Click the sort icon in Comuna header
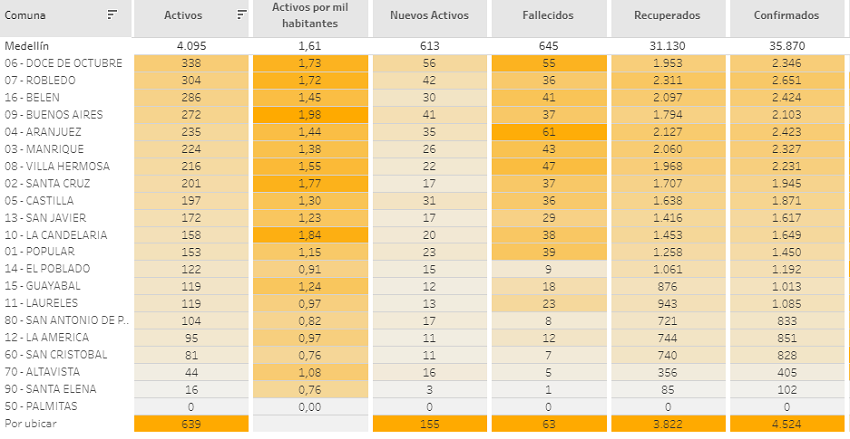Screen dimensions: 850x439 click(112, 15)
